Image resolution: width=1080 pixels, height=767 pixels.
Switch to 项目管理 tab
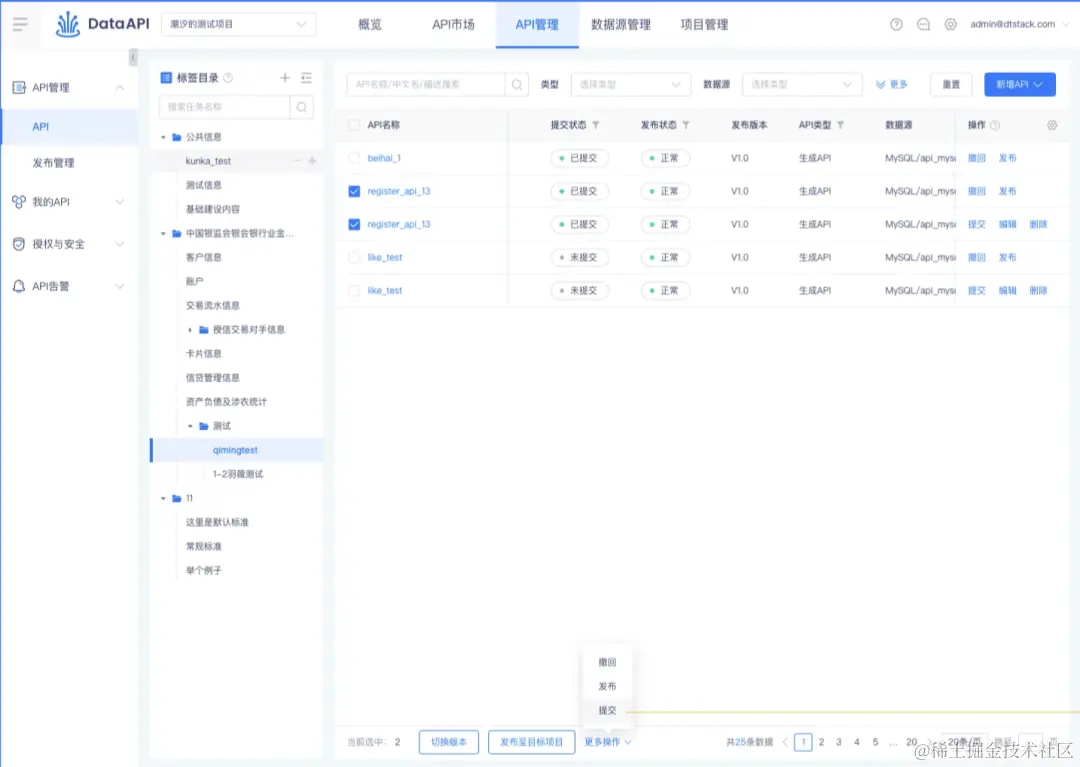(704, 24)
